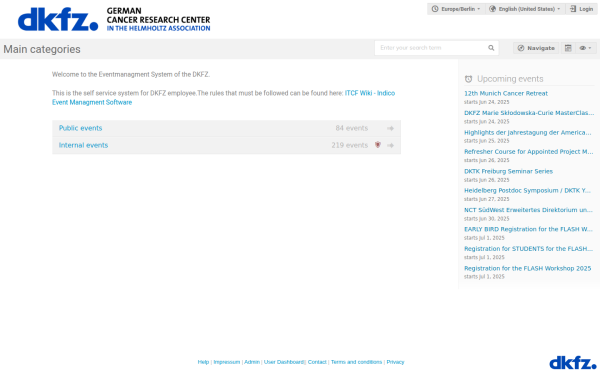Open Registration for the FLASH Workshop 2025
Image resolution: width=600 pixels, height=375 pixels.
click(x=528, y=269)
